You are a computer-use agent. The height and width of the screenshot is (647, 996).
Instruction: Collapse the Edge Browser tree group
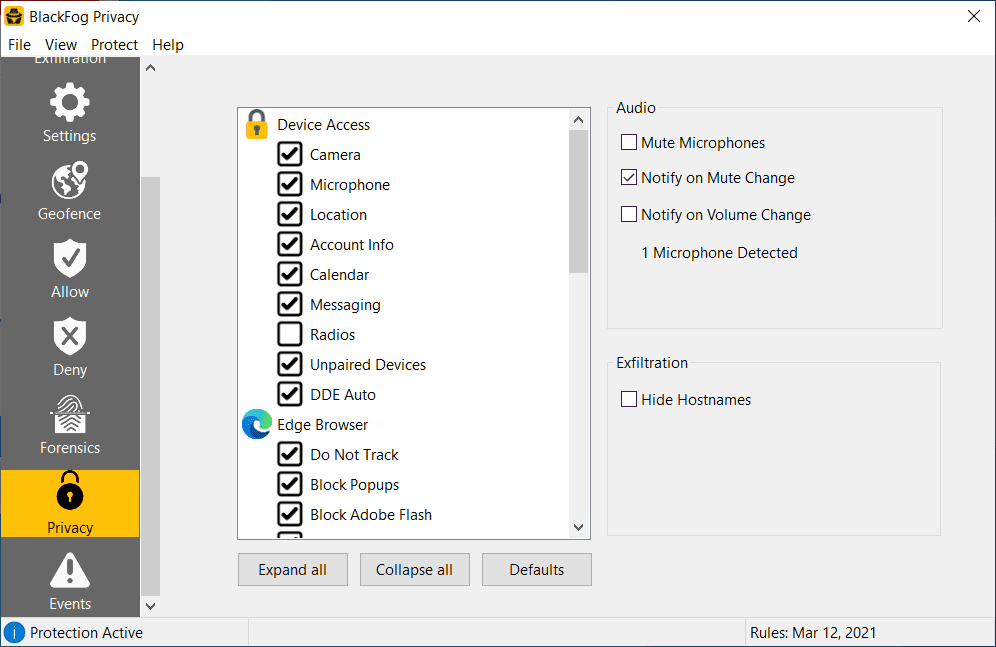[257, 424]
